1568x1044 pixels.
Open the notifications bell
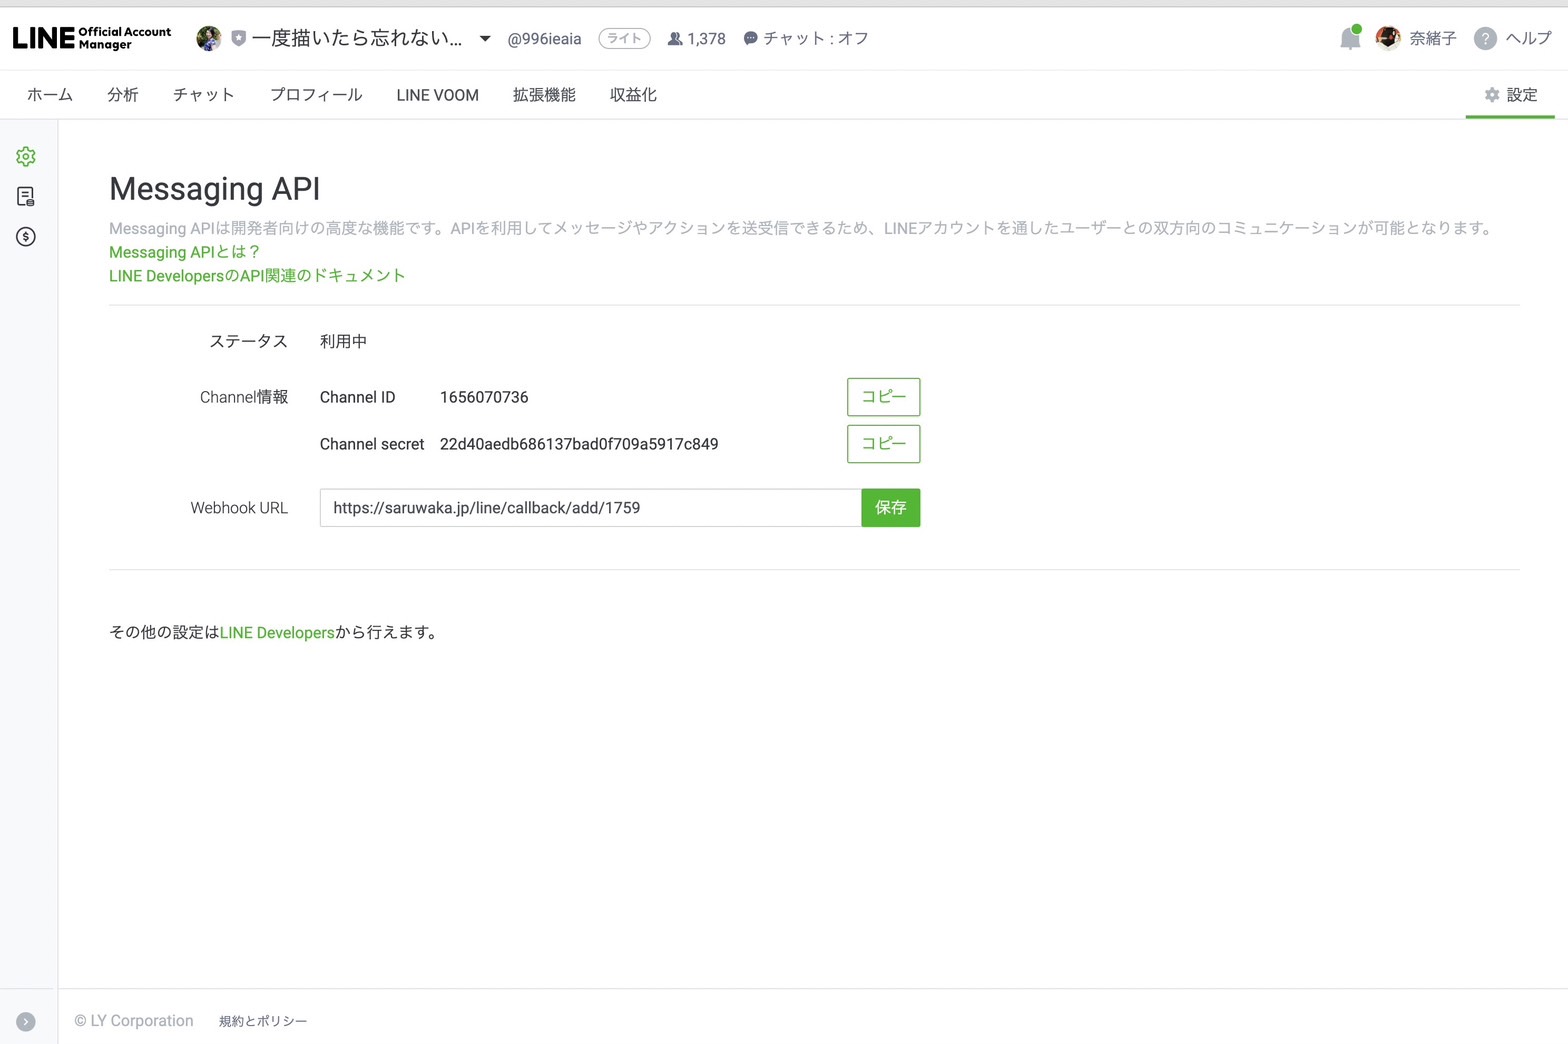tap(1350, 38)
